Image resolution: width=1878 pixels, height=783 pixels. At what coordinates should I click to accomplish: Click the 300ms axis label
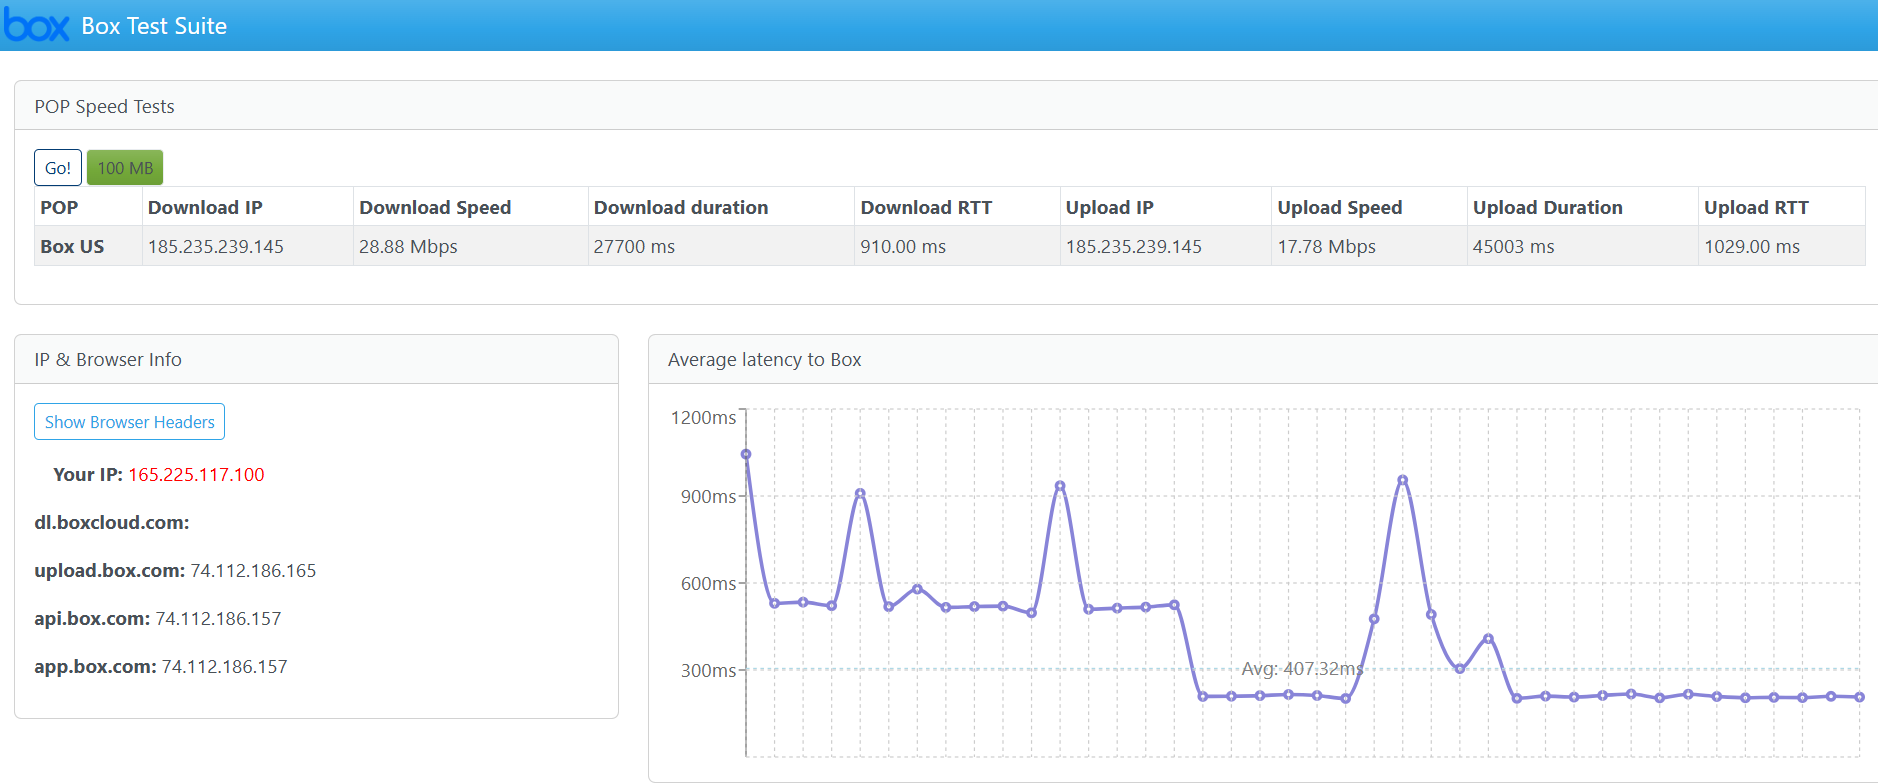(709, 670)
